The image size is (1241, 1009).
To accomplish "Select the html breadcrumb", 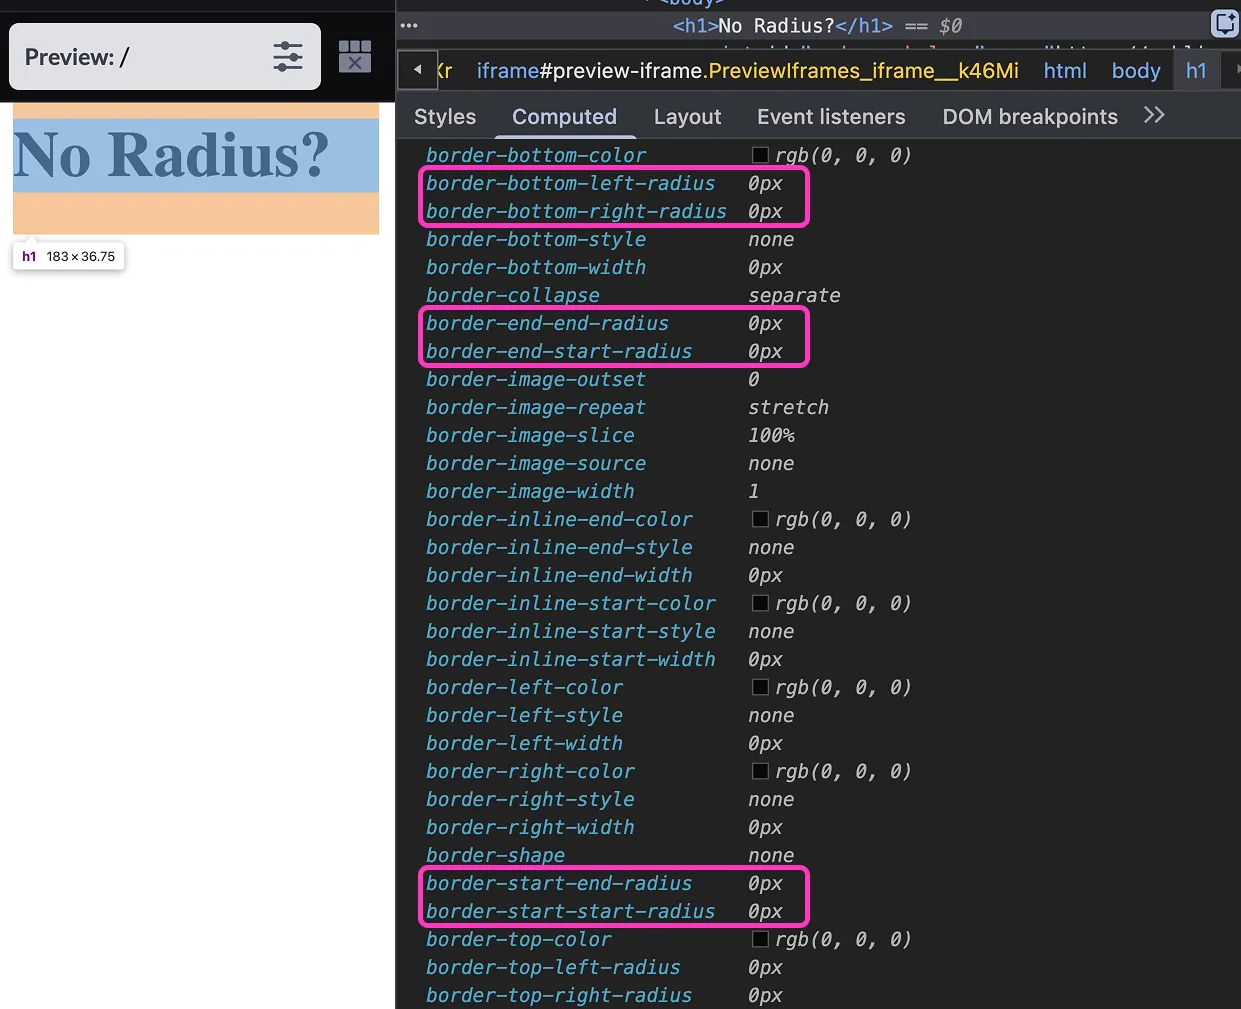I will click(1065, 71).
